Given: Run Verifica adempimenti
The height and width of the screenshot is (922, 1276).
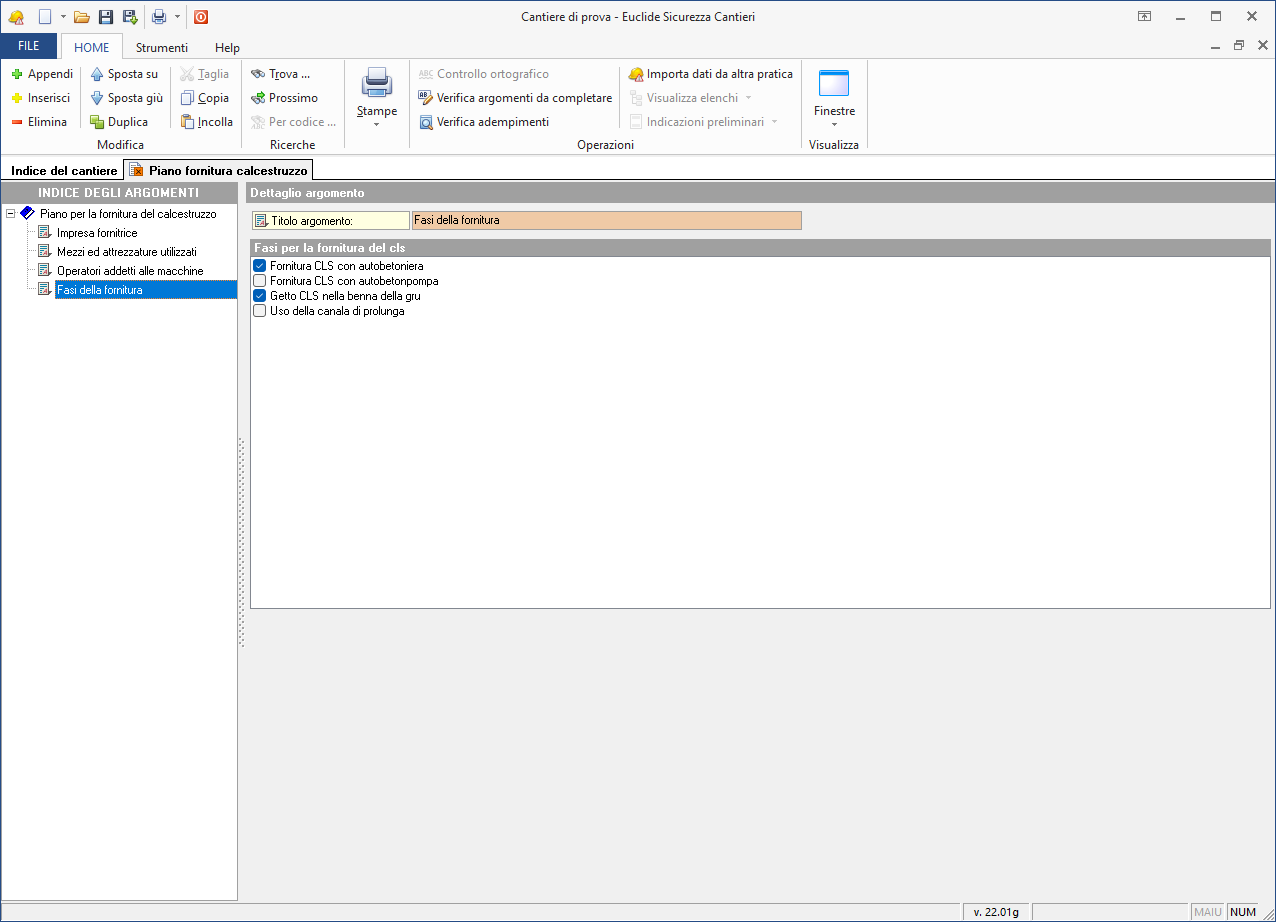Looking at the screenshot, I should pyautogui.click(x=484, y=122).
